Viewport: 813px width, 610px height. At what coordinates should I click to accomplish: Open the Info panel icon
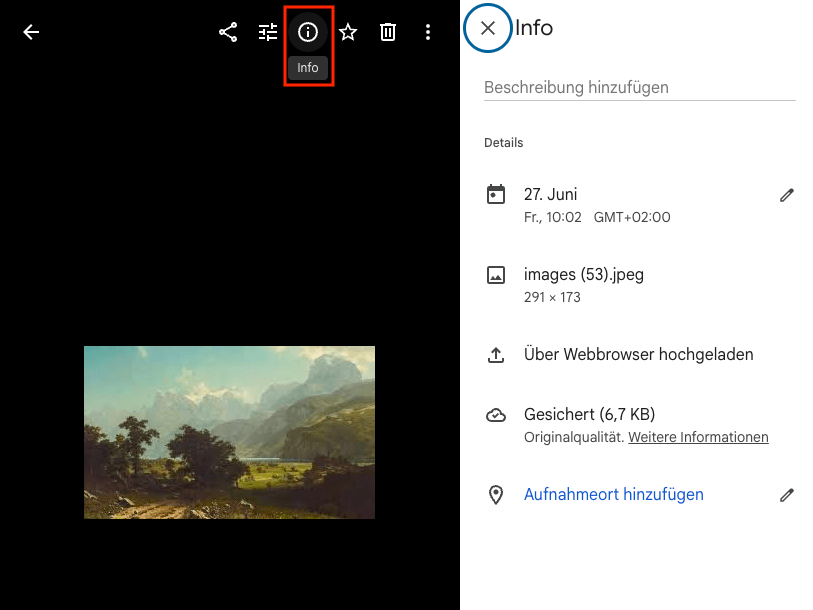[x=308, y=31]
